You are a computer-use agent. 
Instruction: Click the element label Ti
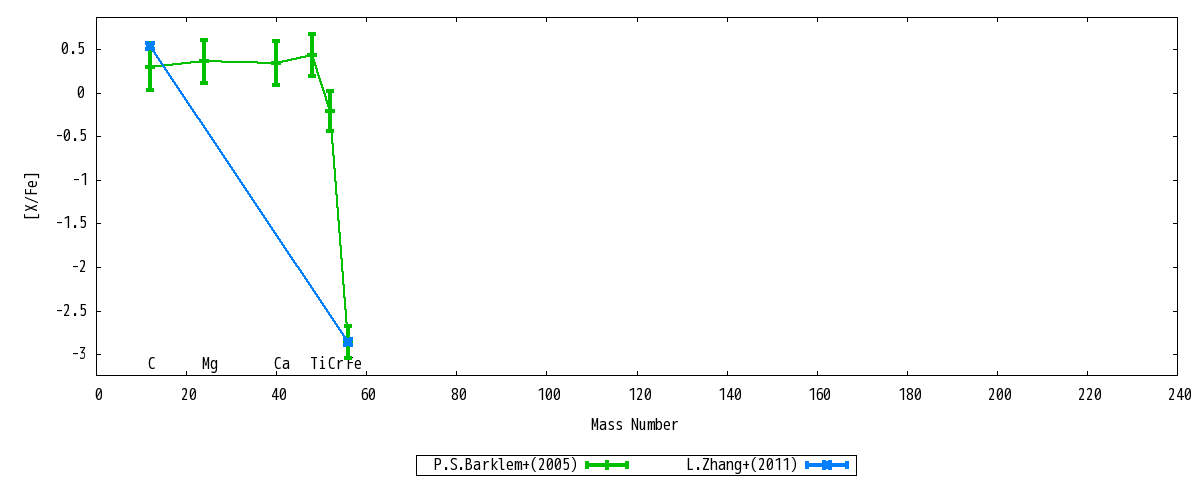coord(318,364)
